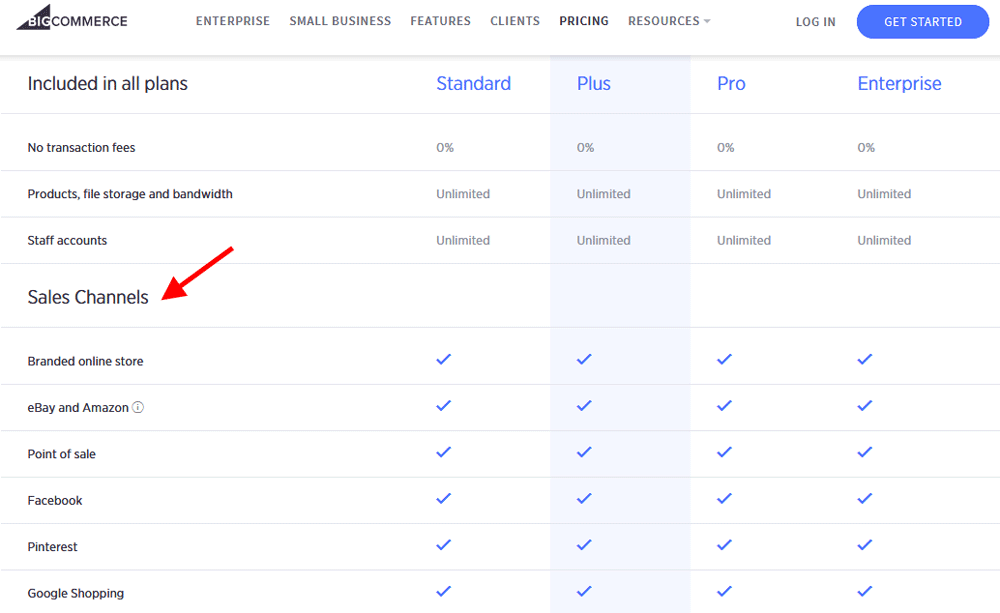Click Standard checkmark for Branded online store
Viewport: 1000px width, 613px height.
click(x=444, y=359)
